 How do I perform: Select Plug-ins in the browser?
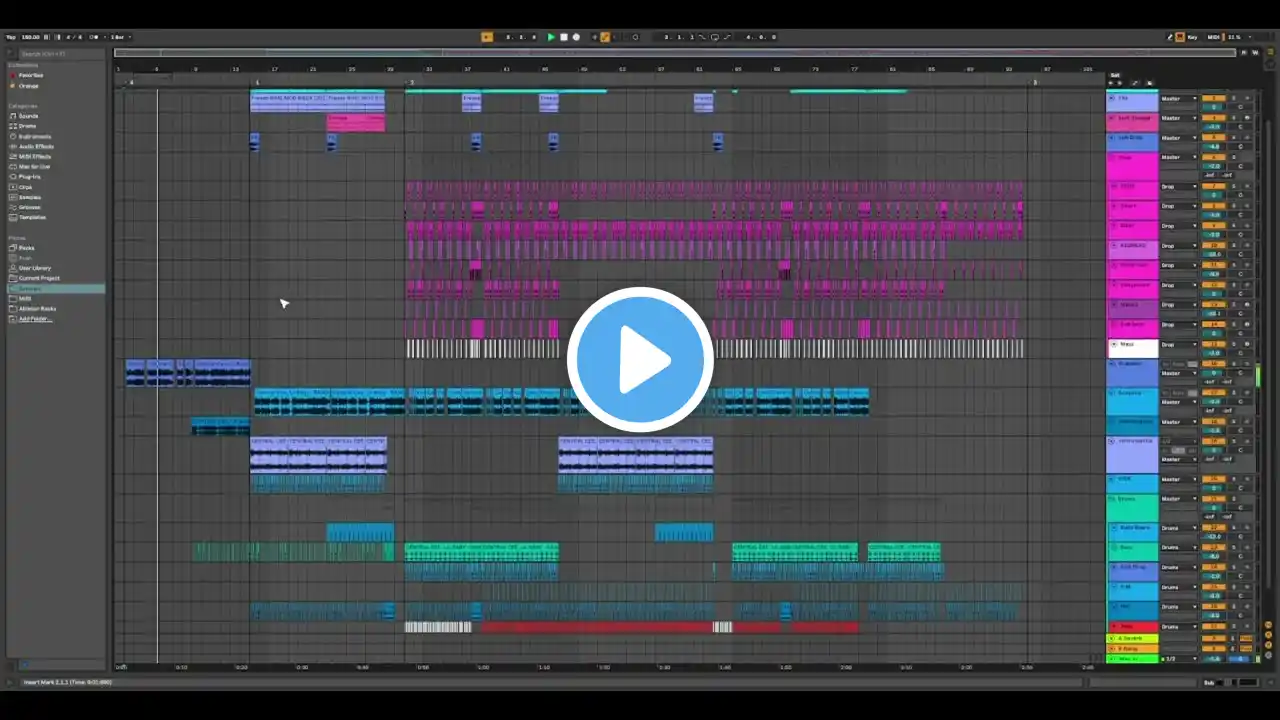[x=29, y=177]
